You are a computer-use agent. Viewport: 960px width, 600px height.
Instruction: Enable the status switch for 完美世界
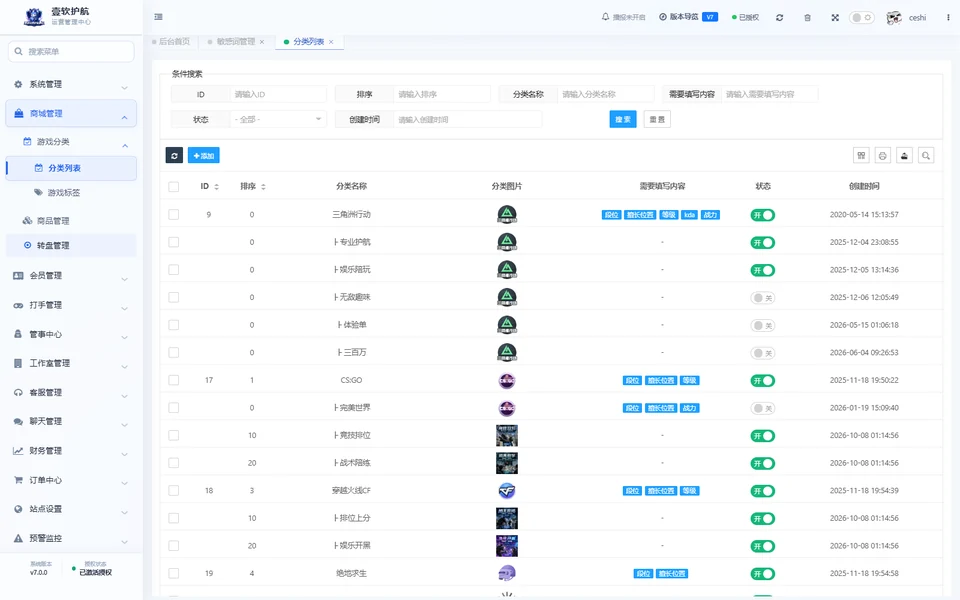click(763, 408)
